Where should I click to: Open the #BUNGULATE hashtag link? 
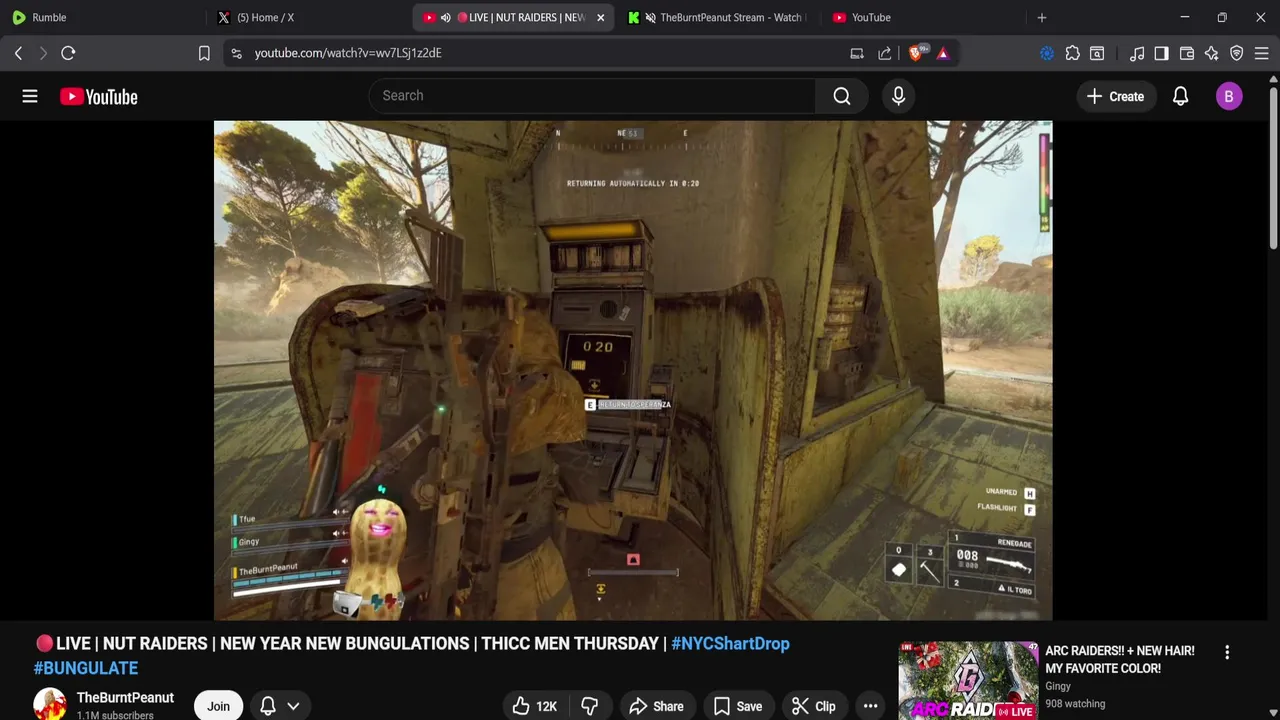coord(86,668)
